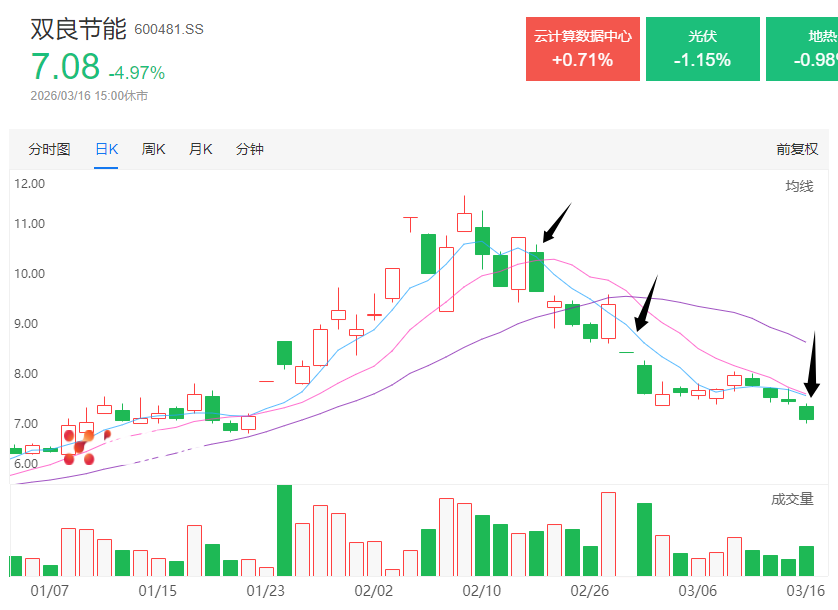The image size is (838, 610).
Task: Select the 分钟 minute chart tab
Action: point(249,149)
